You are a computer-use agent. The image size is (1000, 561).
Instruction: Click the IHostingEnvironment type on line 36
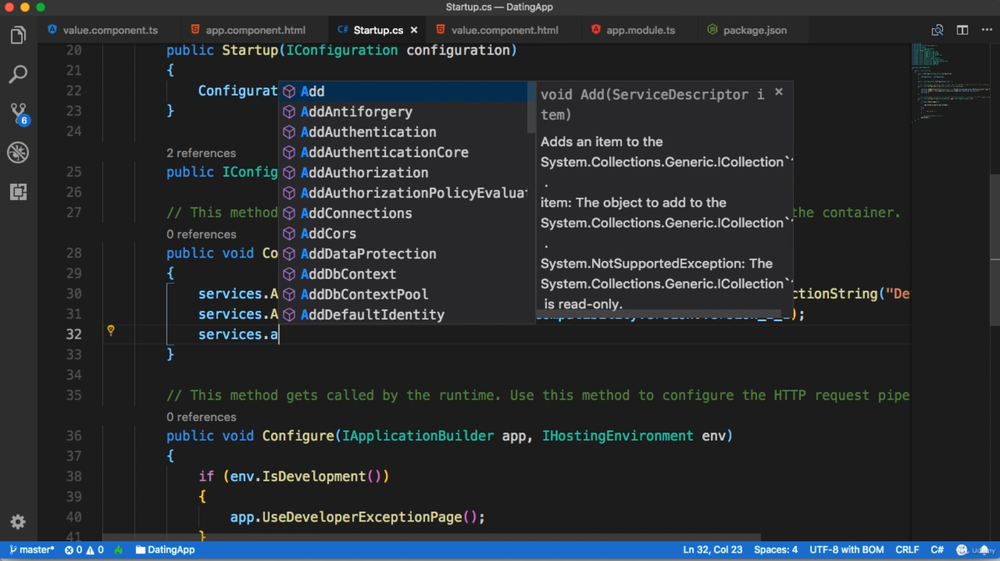617,436
